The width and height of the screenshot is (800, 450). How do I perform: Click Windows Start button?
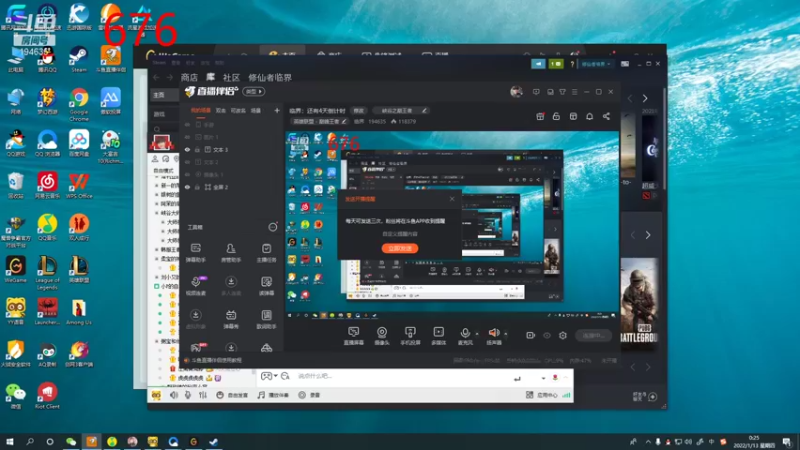click(9, 442)
